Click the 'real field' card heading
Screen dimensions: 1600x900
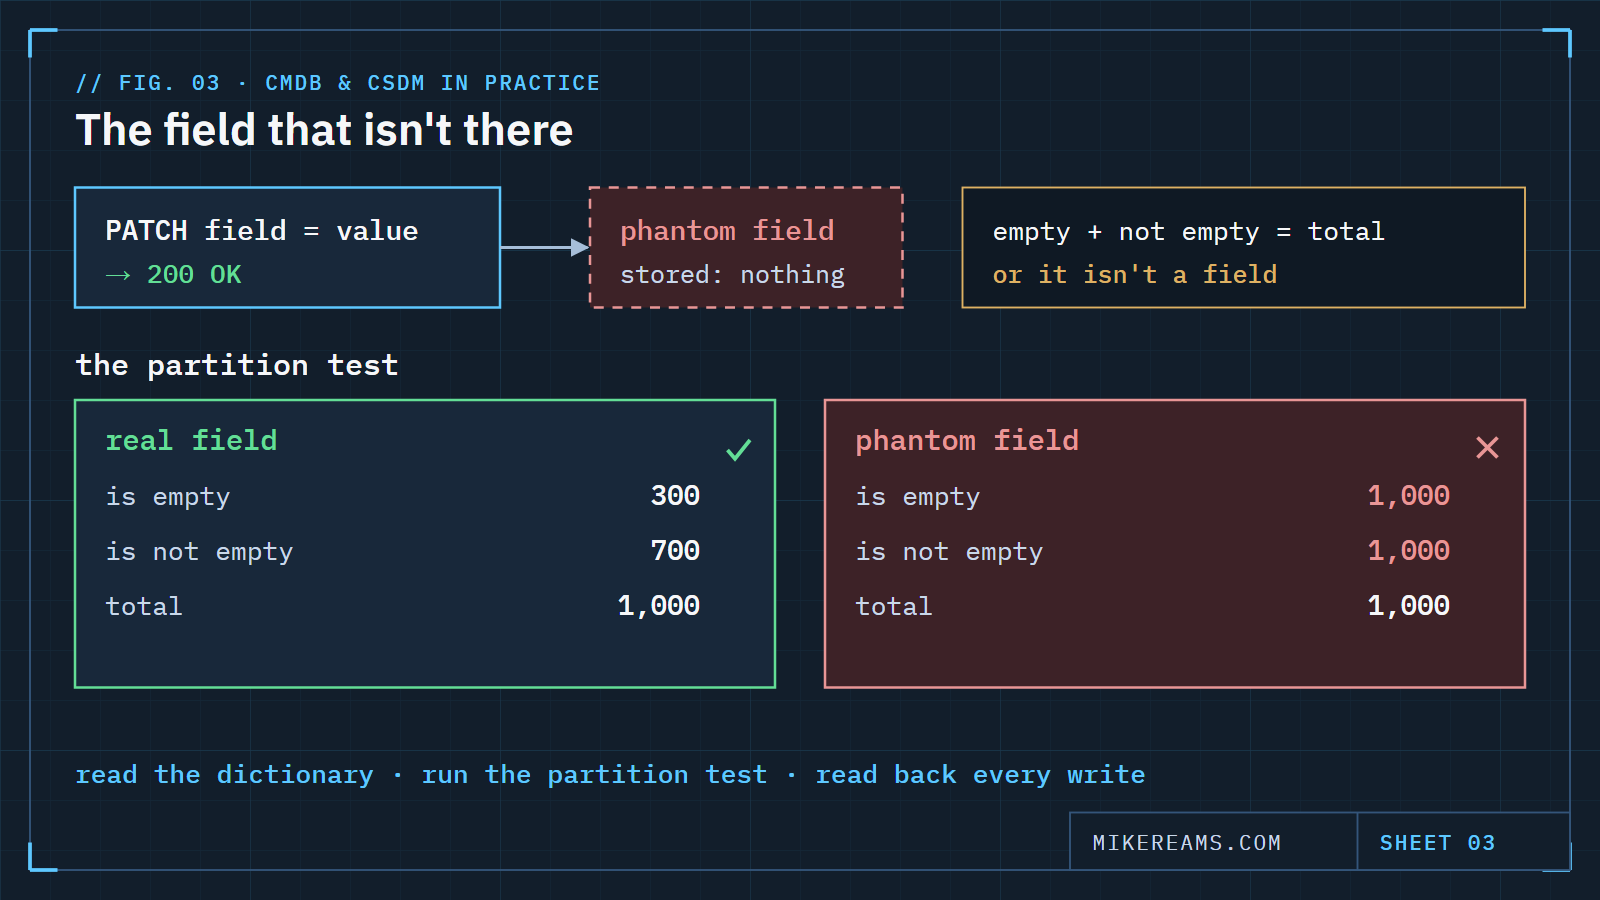pyautogui.click(x=191, y=440)
